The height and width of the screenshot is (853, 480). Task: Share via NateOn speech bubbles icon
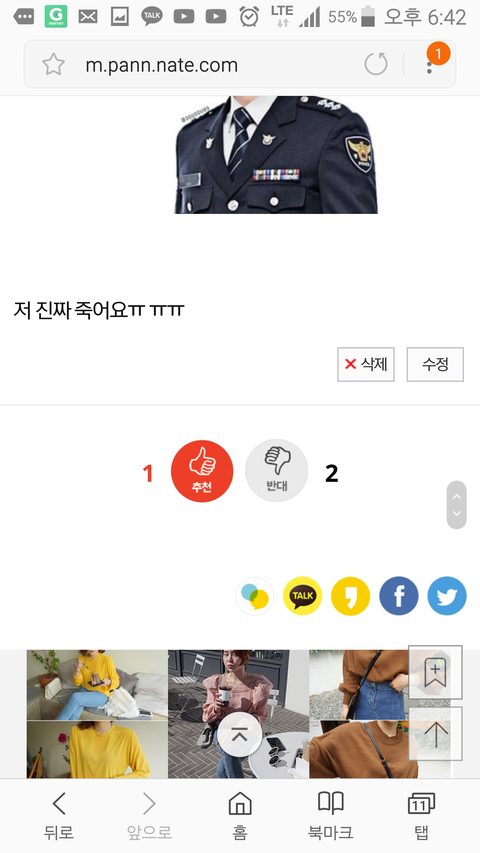coord(255,596)
